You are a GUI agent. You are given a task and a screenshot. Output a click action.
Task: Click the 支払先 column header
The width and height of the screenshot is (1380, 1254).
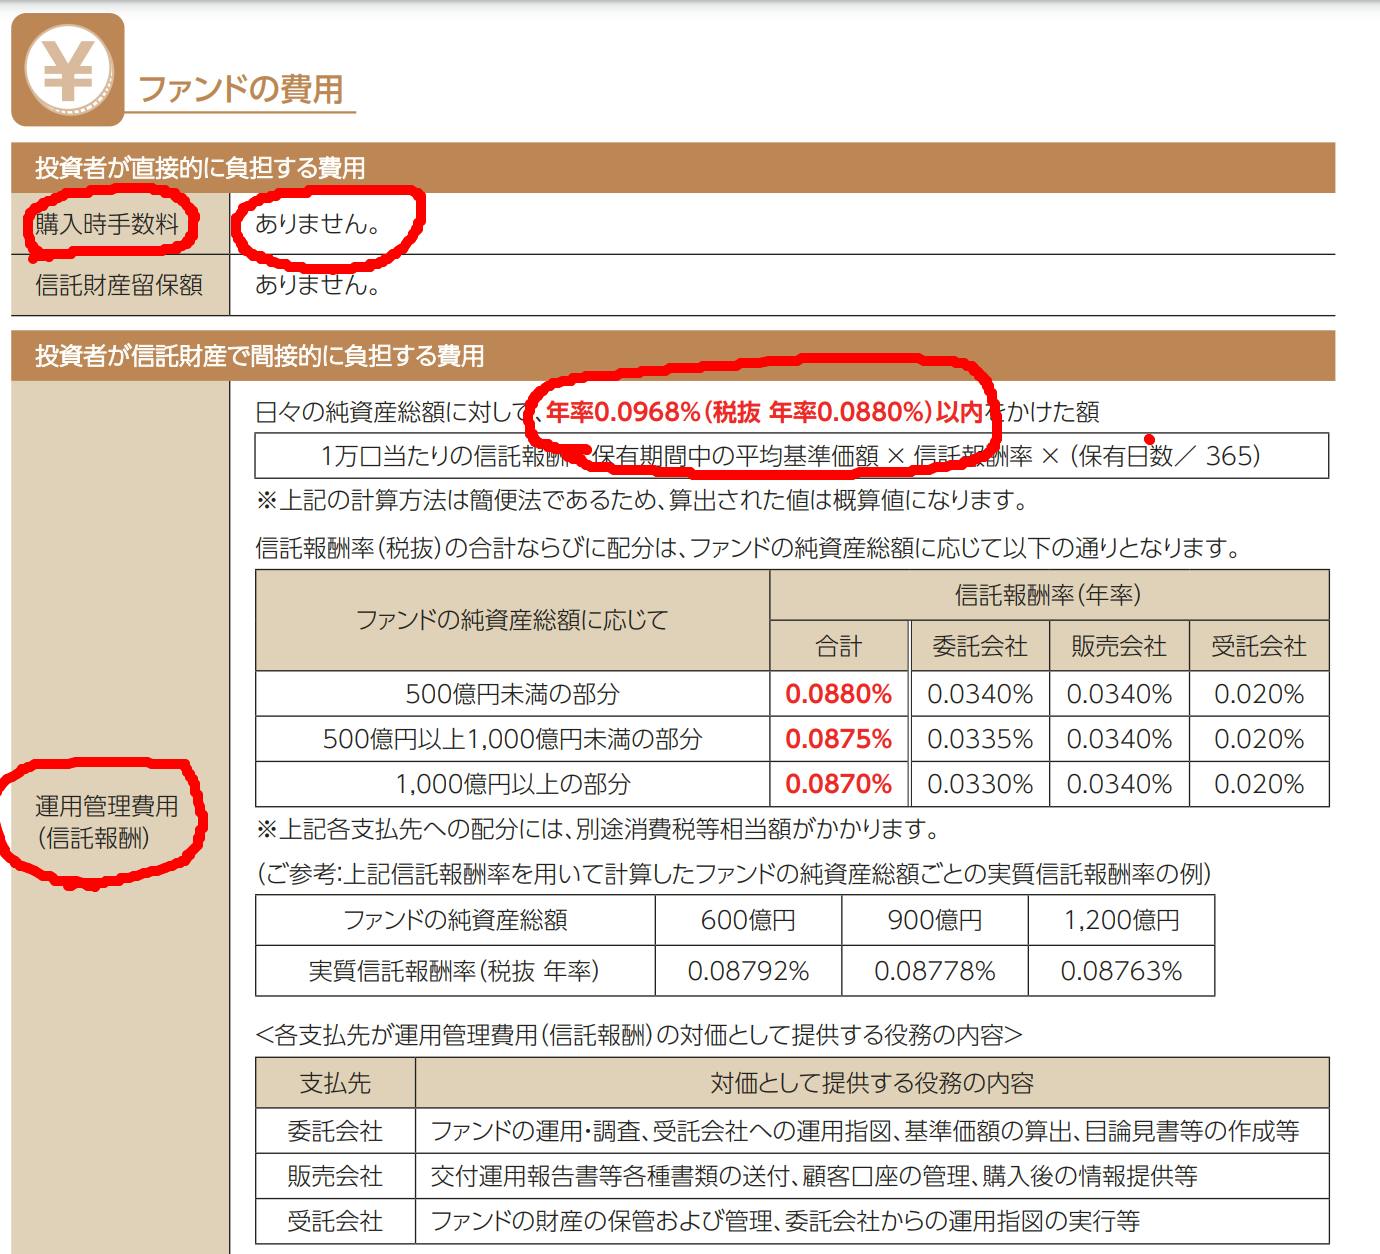[x=335, y=1083]
